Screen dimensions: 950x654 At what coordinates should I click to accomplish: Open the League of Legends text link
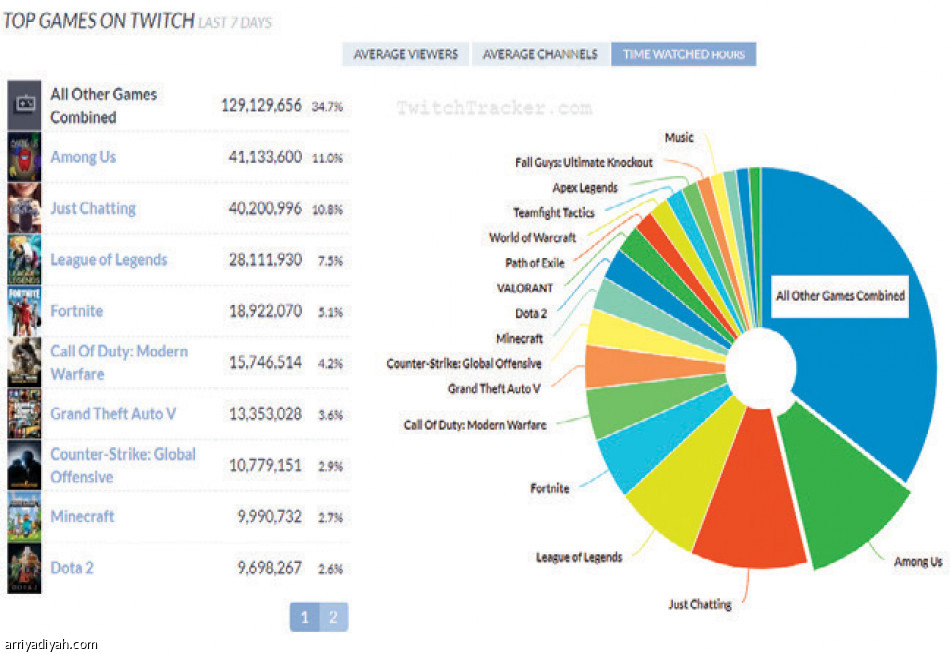point(108,260)
